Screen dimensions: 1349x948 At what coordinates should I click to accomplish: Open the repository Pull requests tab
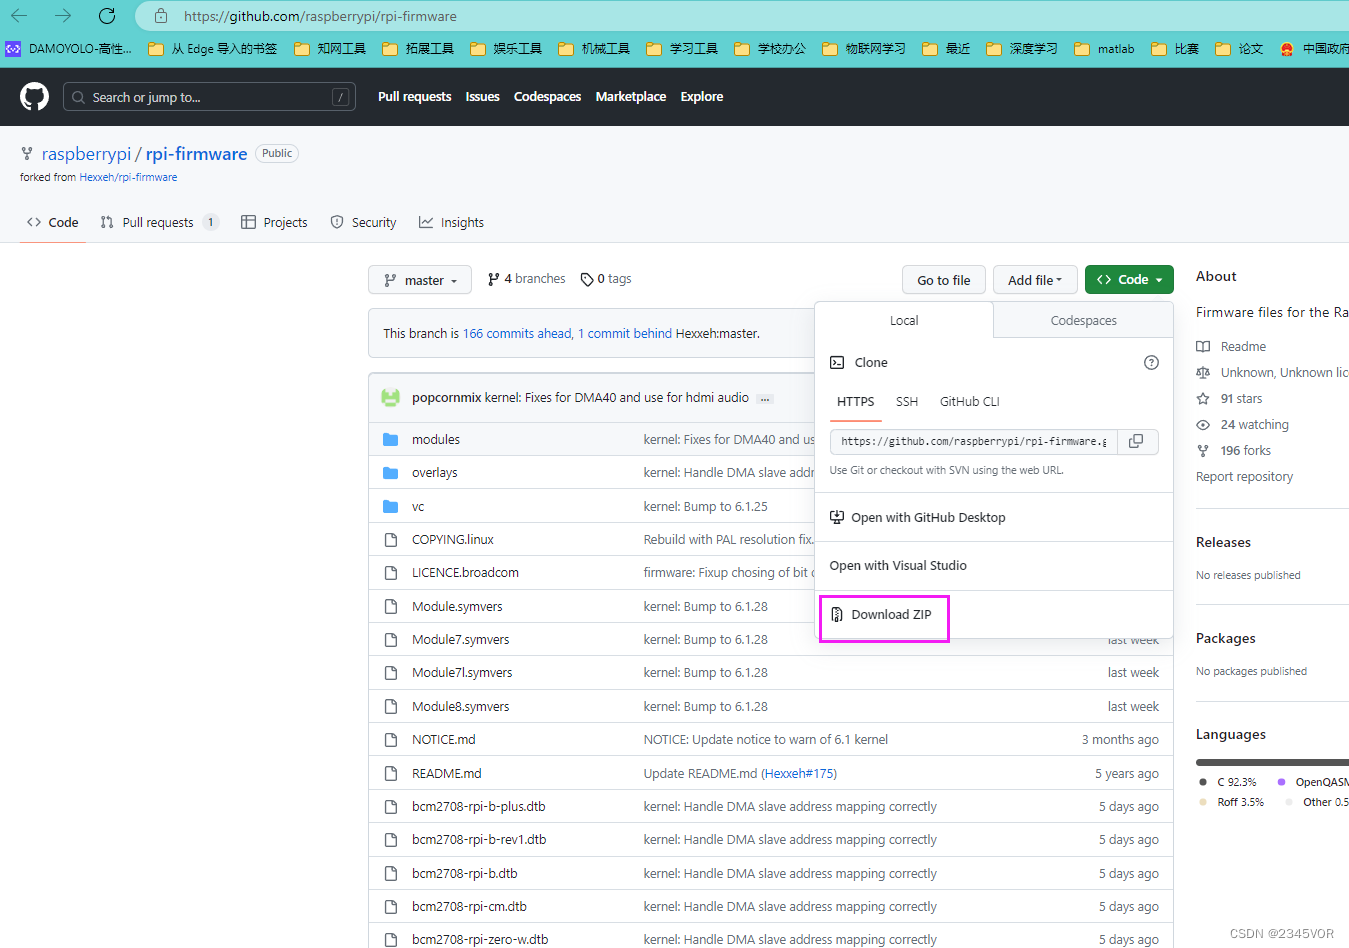(159, 222)
